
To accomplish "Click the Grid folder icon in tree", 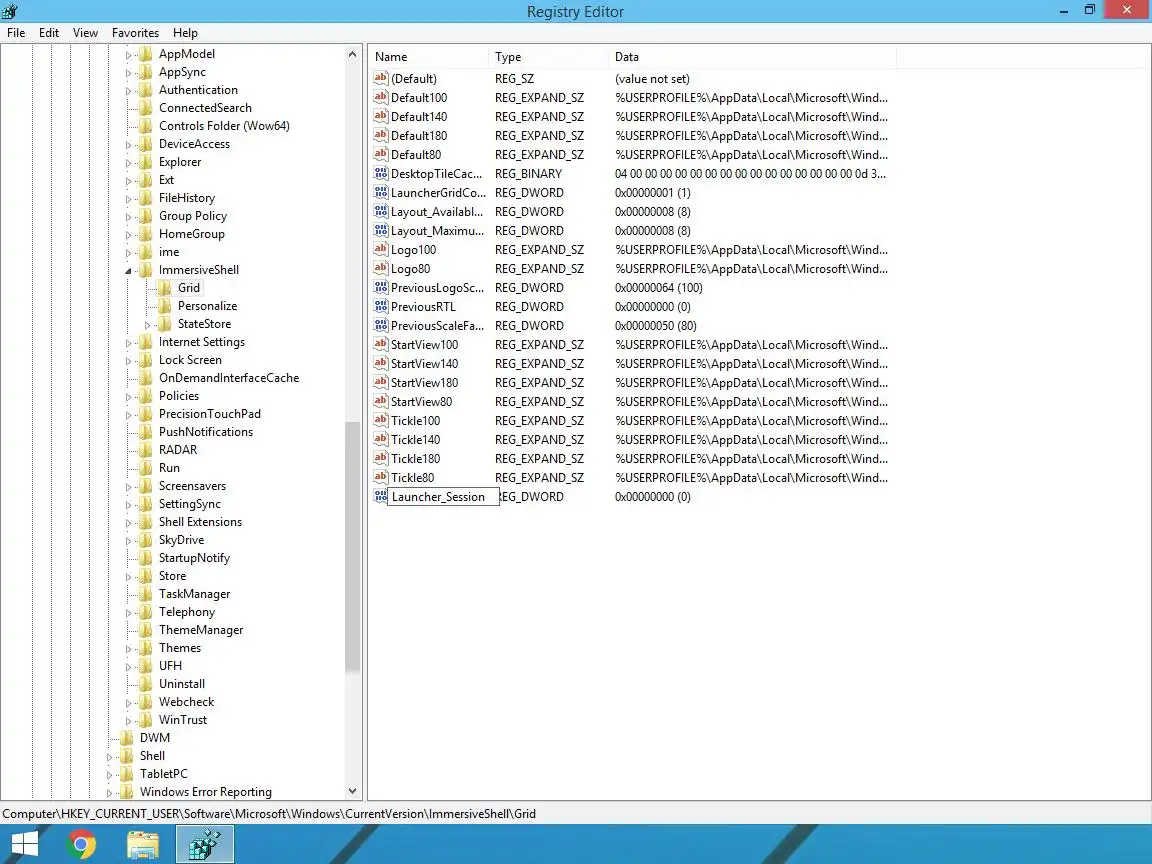I will point(165,288).
